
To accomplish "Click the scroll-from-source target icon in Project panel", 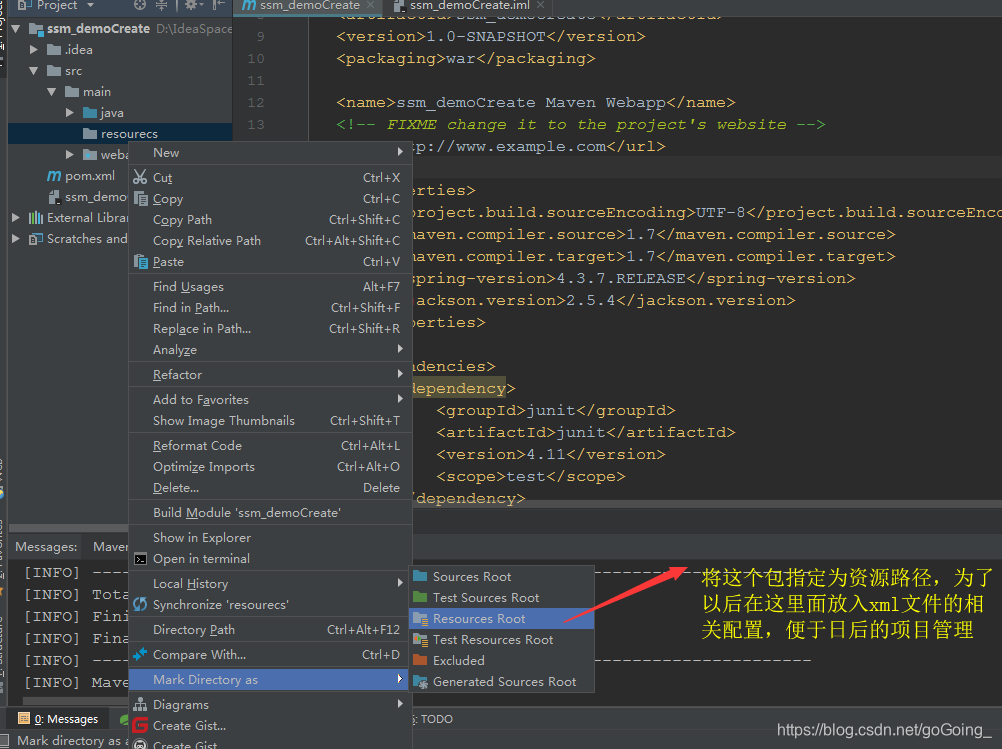I will [140, 5].
